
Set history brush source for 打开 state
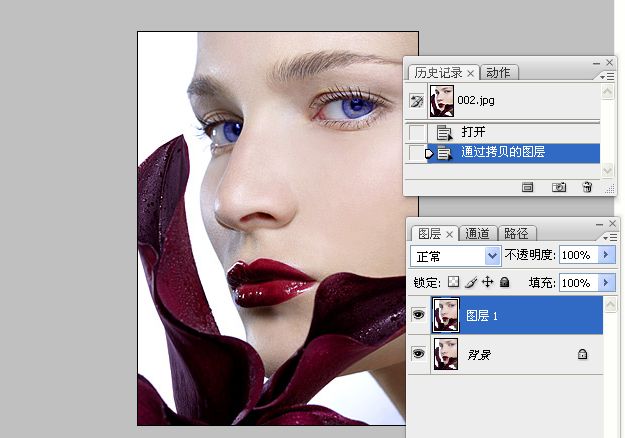[417, 132]
